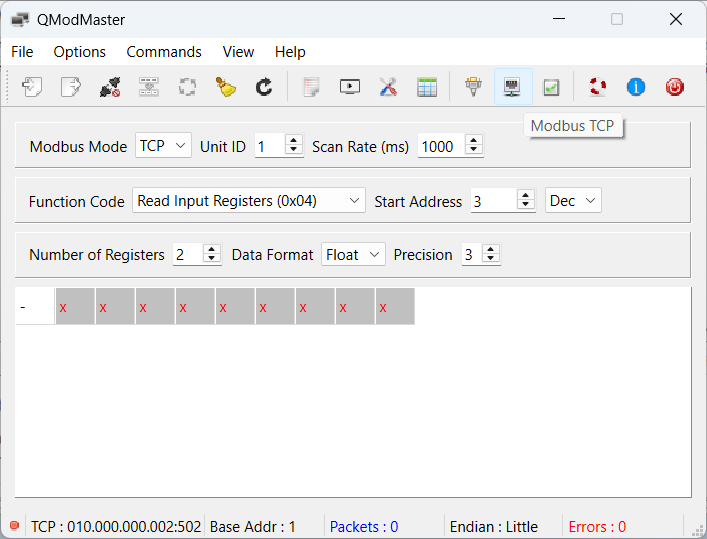Click the Errors : 0 status text
The height and width of the screenshot is (539, 707).
(597, 526)
